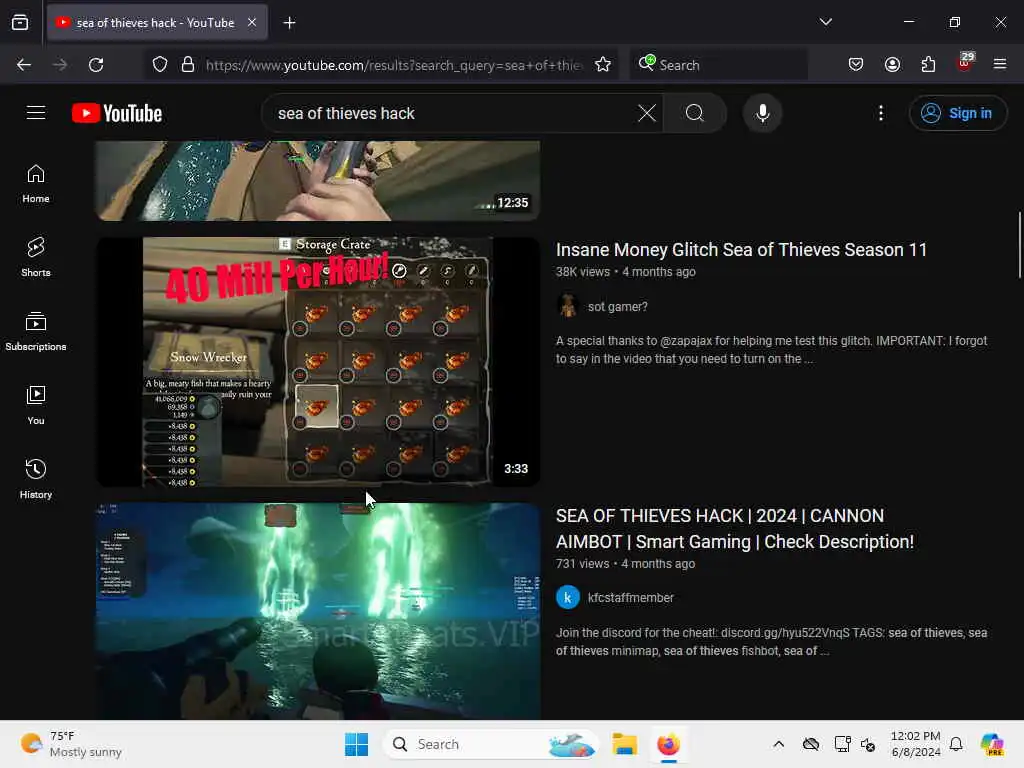List all tabs dropdown arrow
The image size is (1024, 768).
825,22
